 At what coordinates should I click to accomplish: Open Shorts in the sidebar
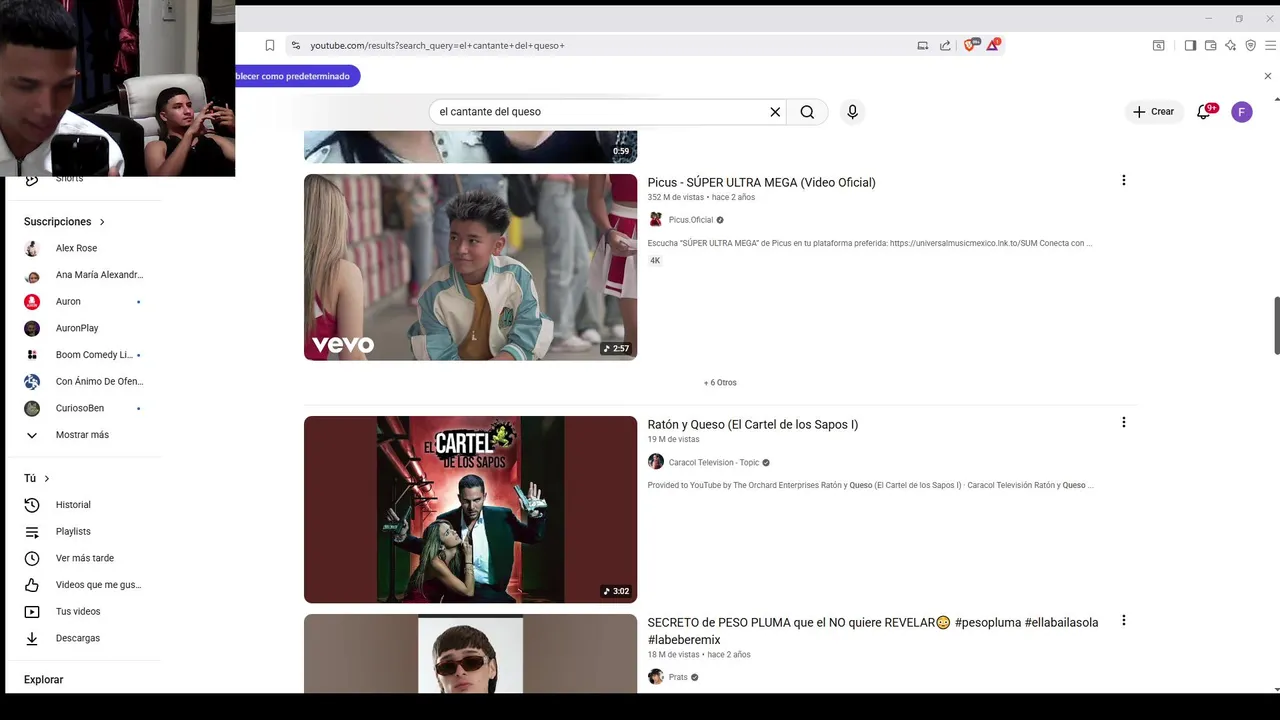click(70, 178)
